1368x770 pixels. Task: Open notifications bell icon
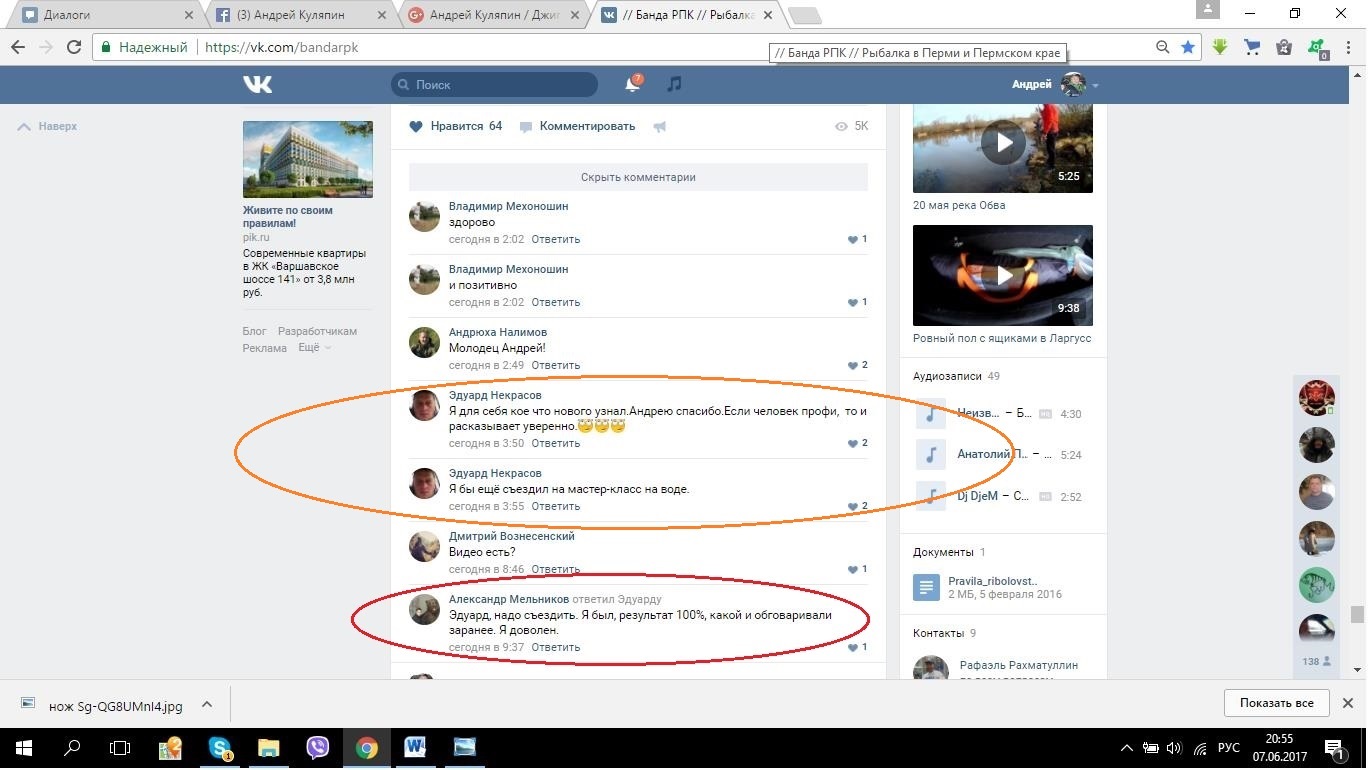(x=632, y=85)
